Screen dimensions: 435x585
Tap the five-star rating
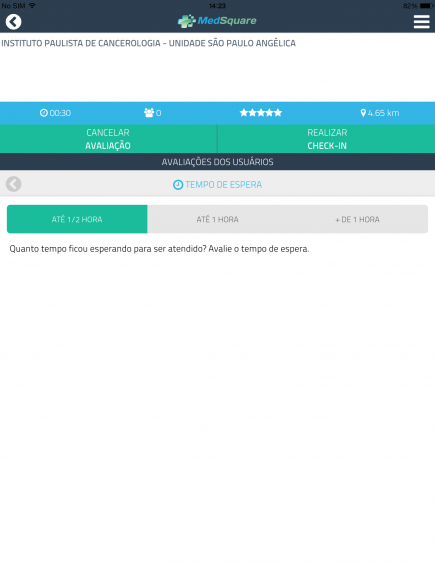click(261, 113)
